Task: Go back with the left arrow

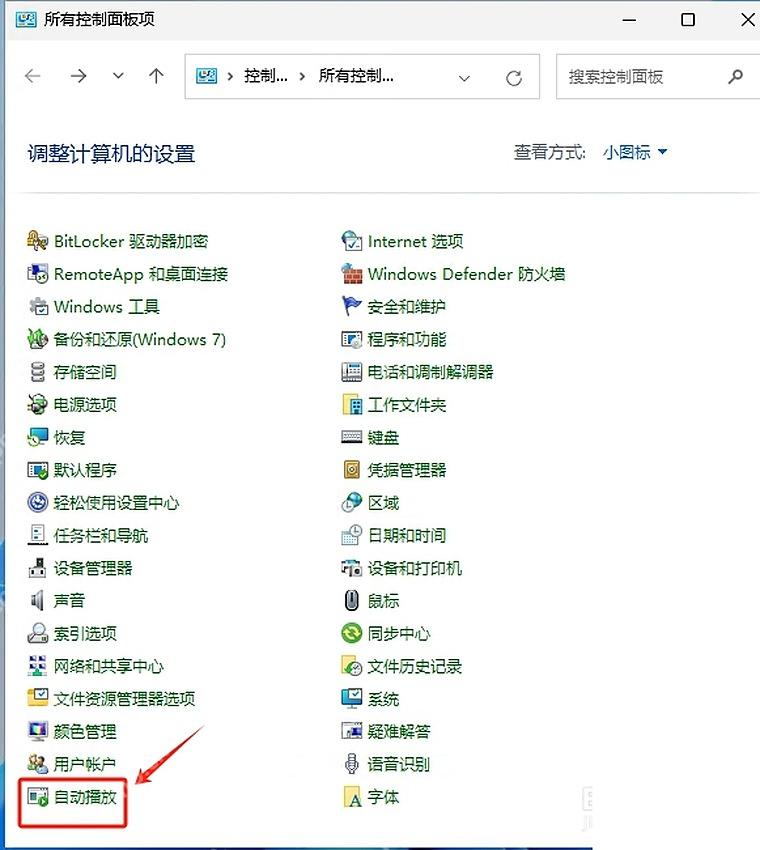Action: coord(33,76)
